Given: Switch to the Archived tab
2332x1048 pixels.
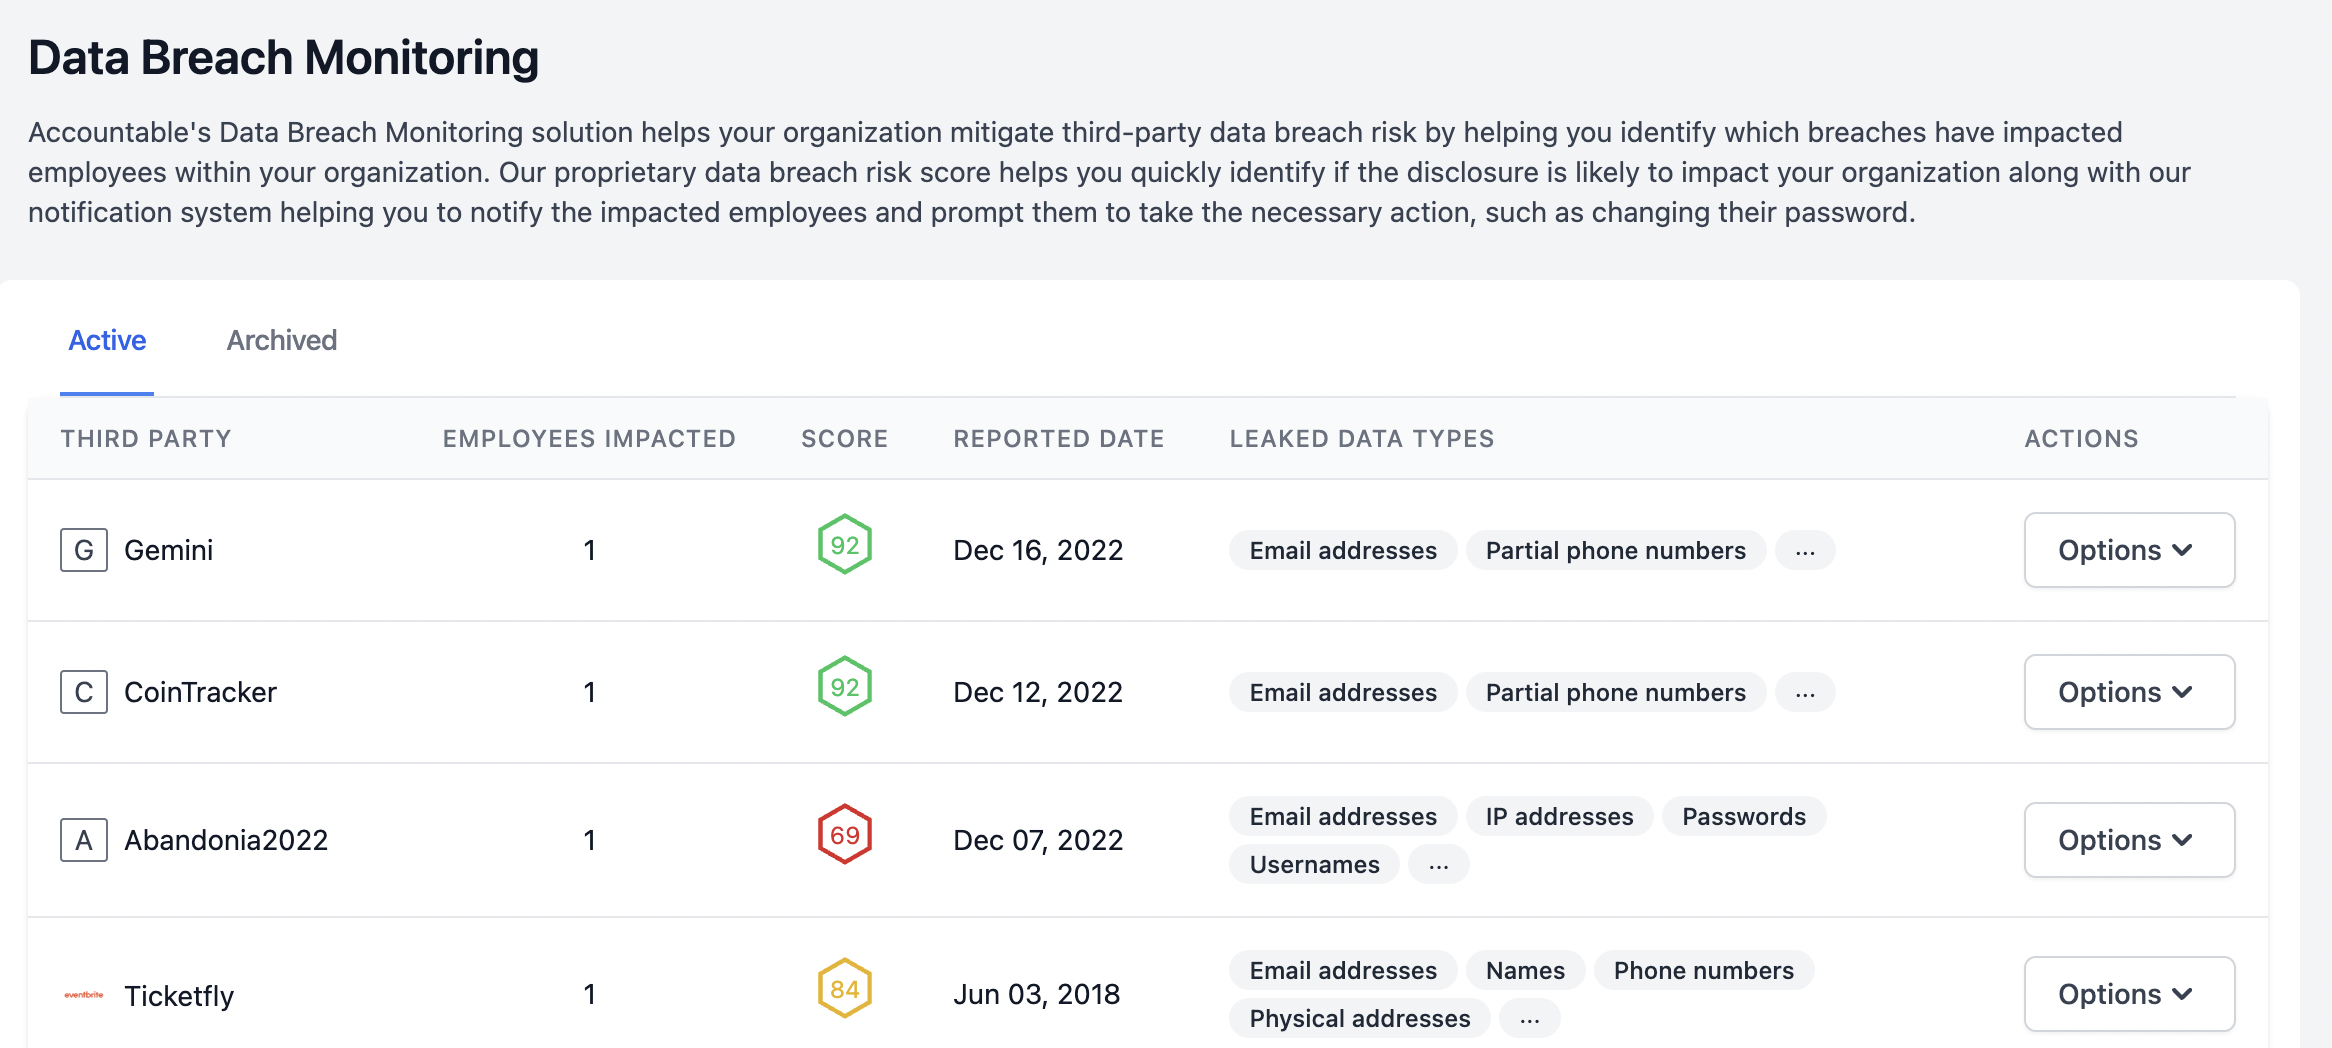Looking at the screenshot, I should pos(282,341).
